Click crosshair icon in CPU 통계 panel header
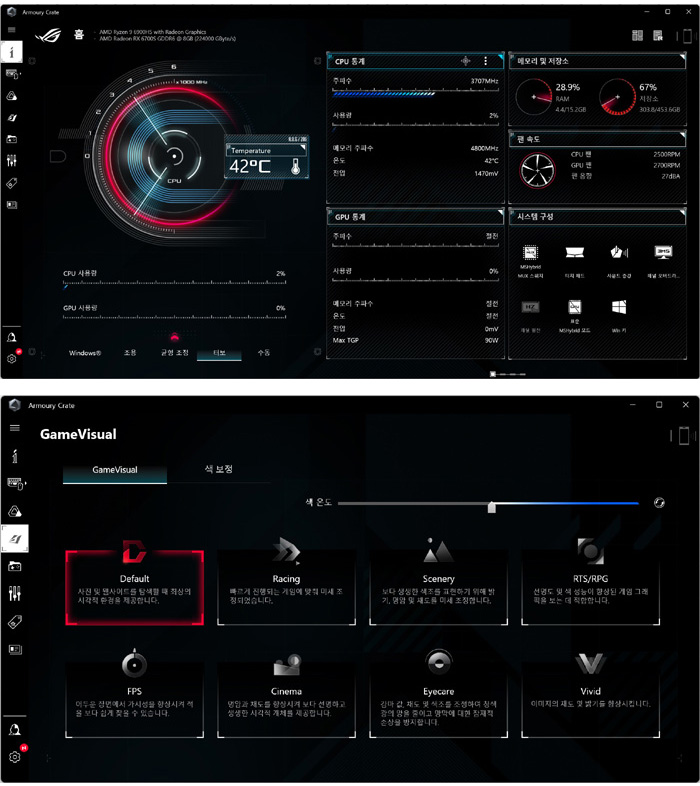 [465, 61]
